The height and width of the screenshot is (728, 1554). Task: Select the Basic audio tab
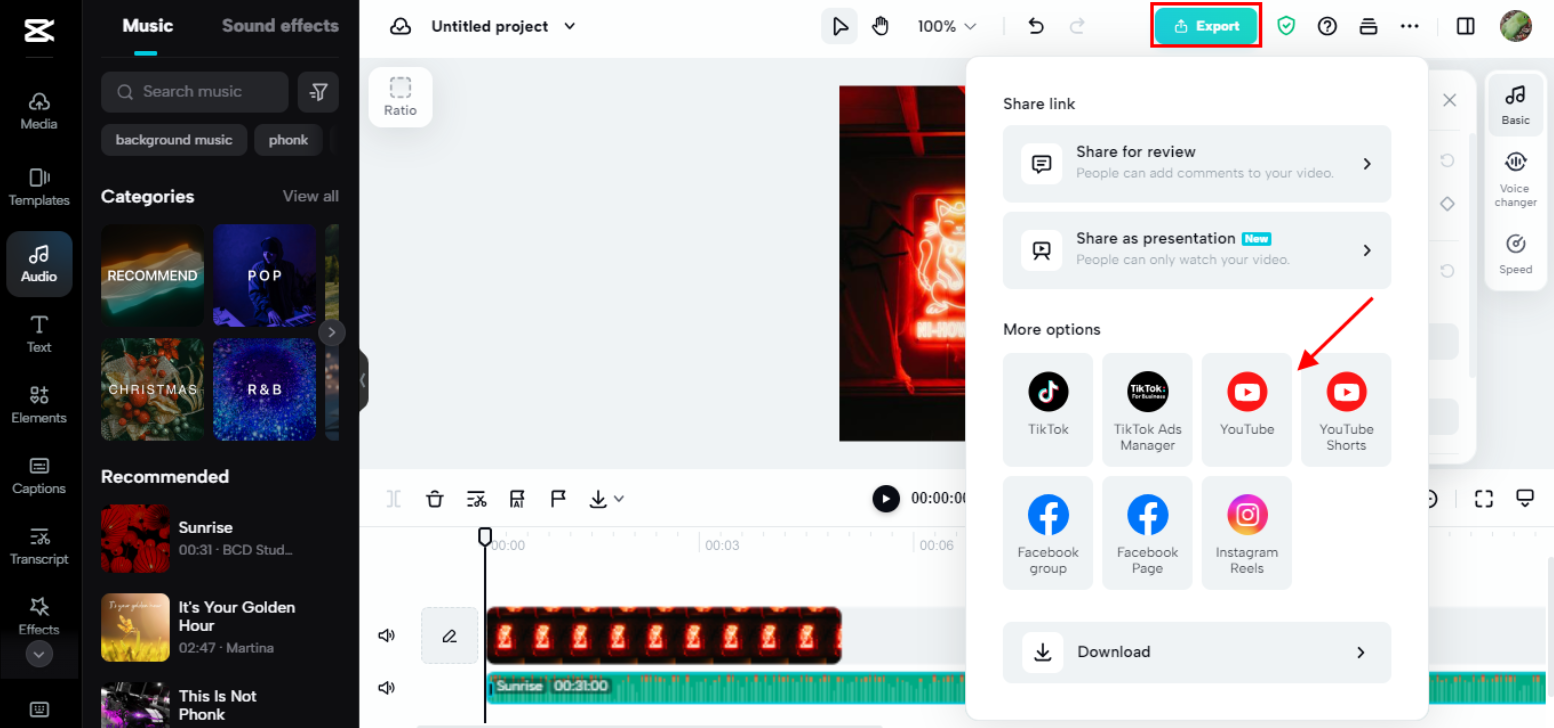coord(1515,105)
